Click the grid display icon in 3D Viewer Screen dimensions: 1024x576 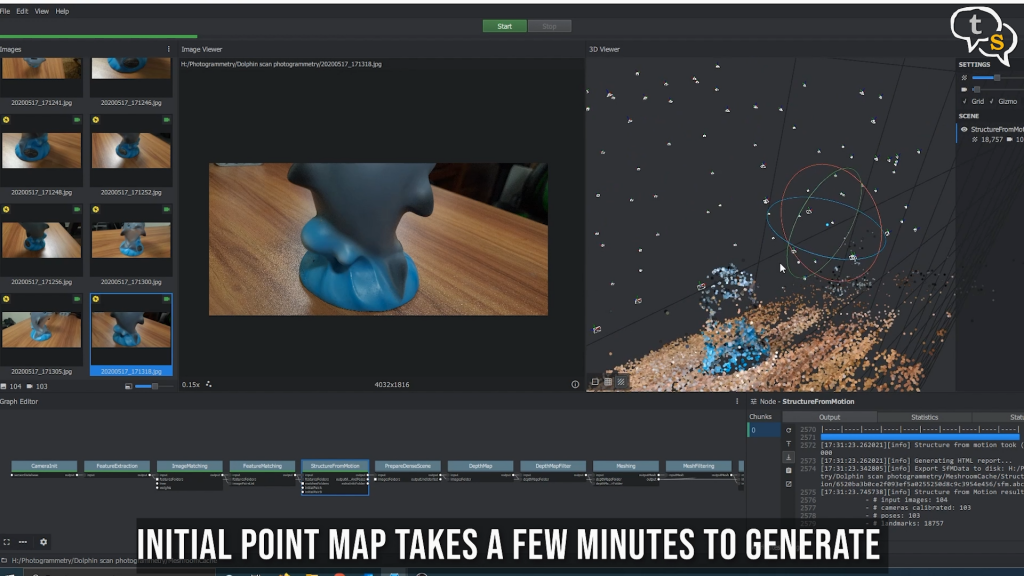608,380
